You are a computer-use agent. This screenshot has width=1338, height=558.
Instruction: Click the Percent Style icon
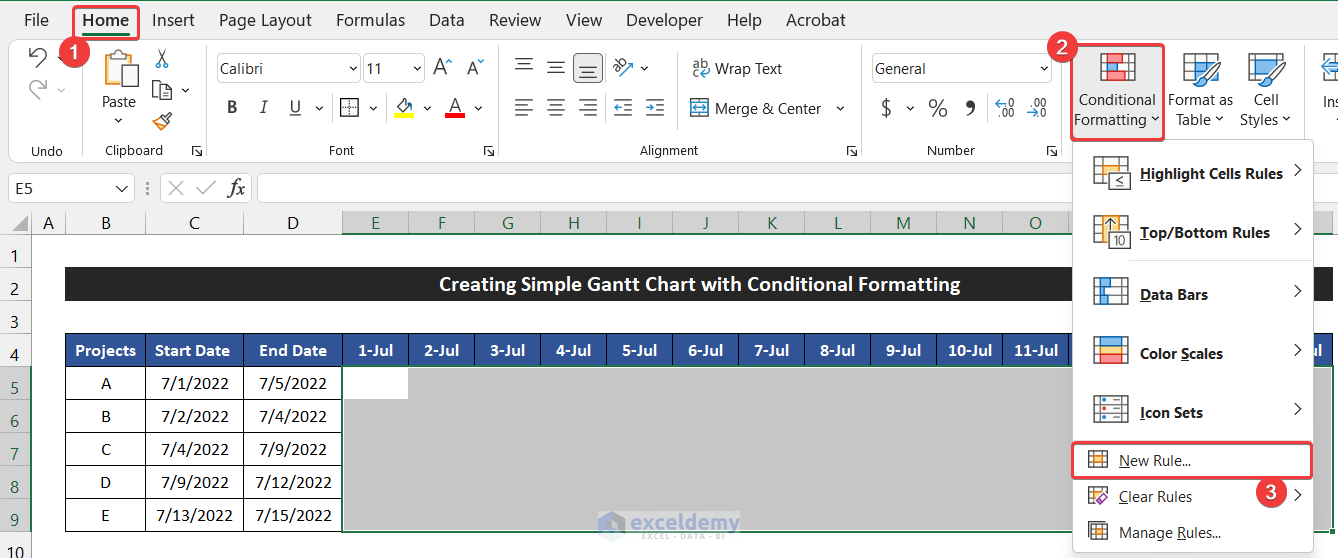tap(937, 108)
